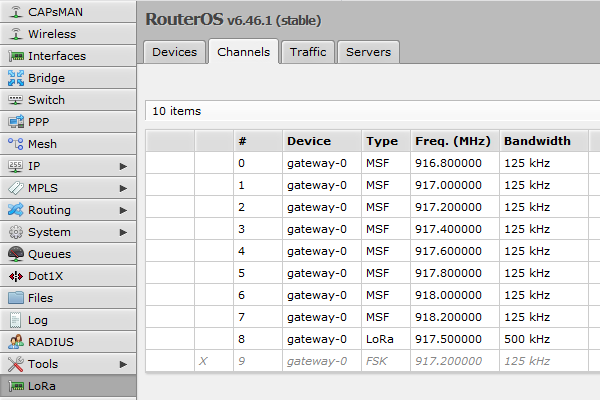Click the Mesh nodes icon

pyautogui.click(x=16, y=144)
